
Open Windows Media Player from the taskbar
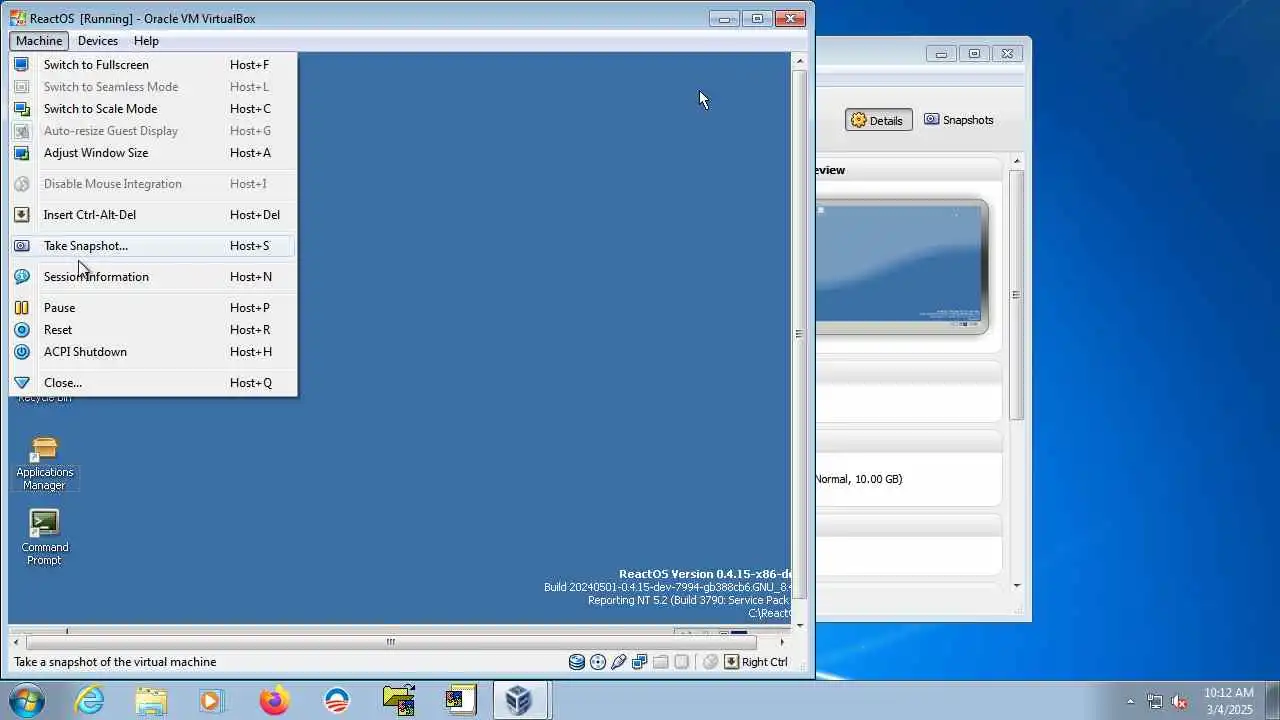[x=211, y=700]
